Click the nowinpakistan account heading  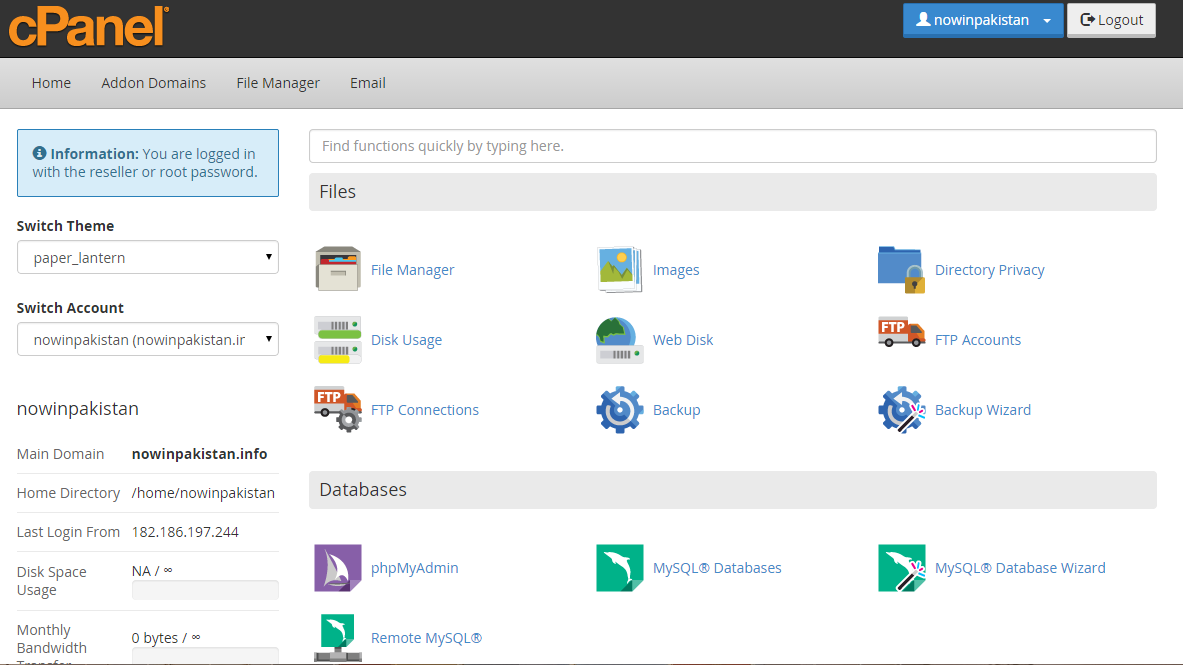point(78,408)
